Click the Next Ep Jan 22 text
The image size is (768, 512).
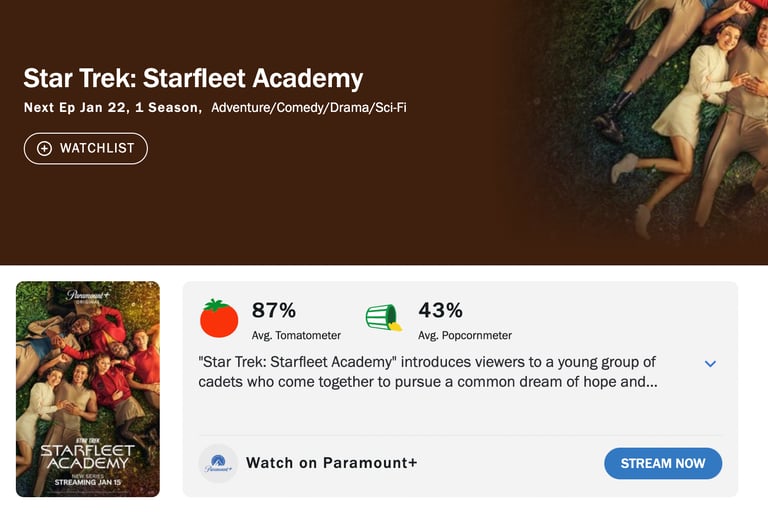click(83, 108)
